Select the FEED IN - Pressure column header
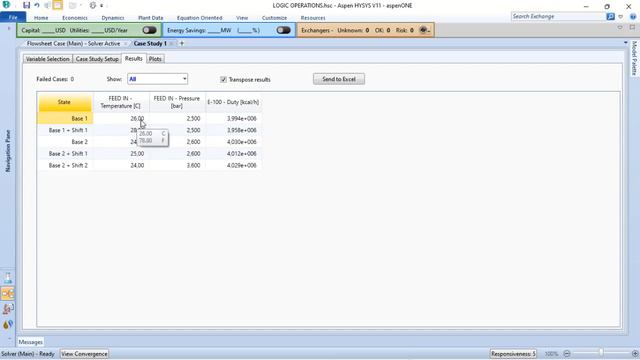 click(x=177, y=102)
